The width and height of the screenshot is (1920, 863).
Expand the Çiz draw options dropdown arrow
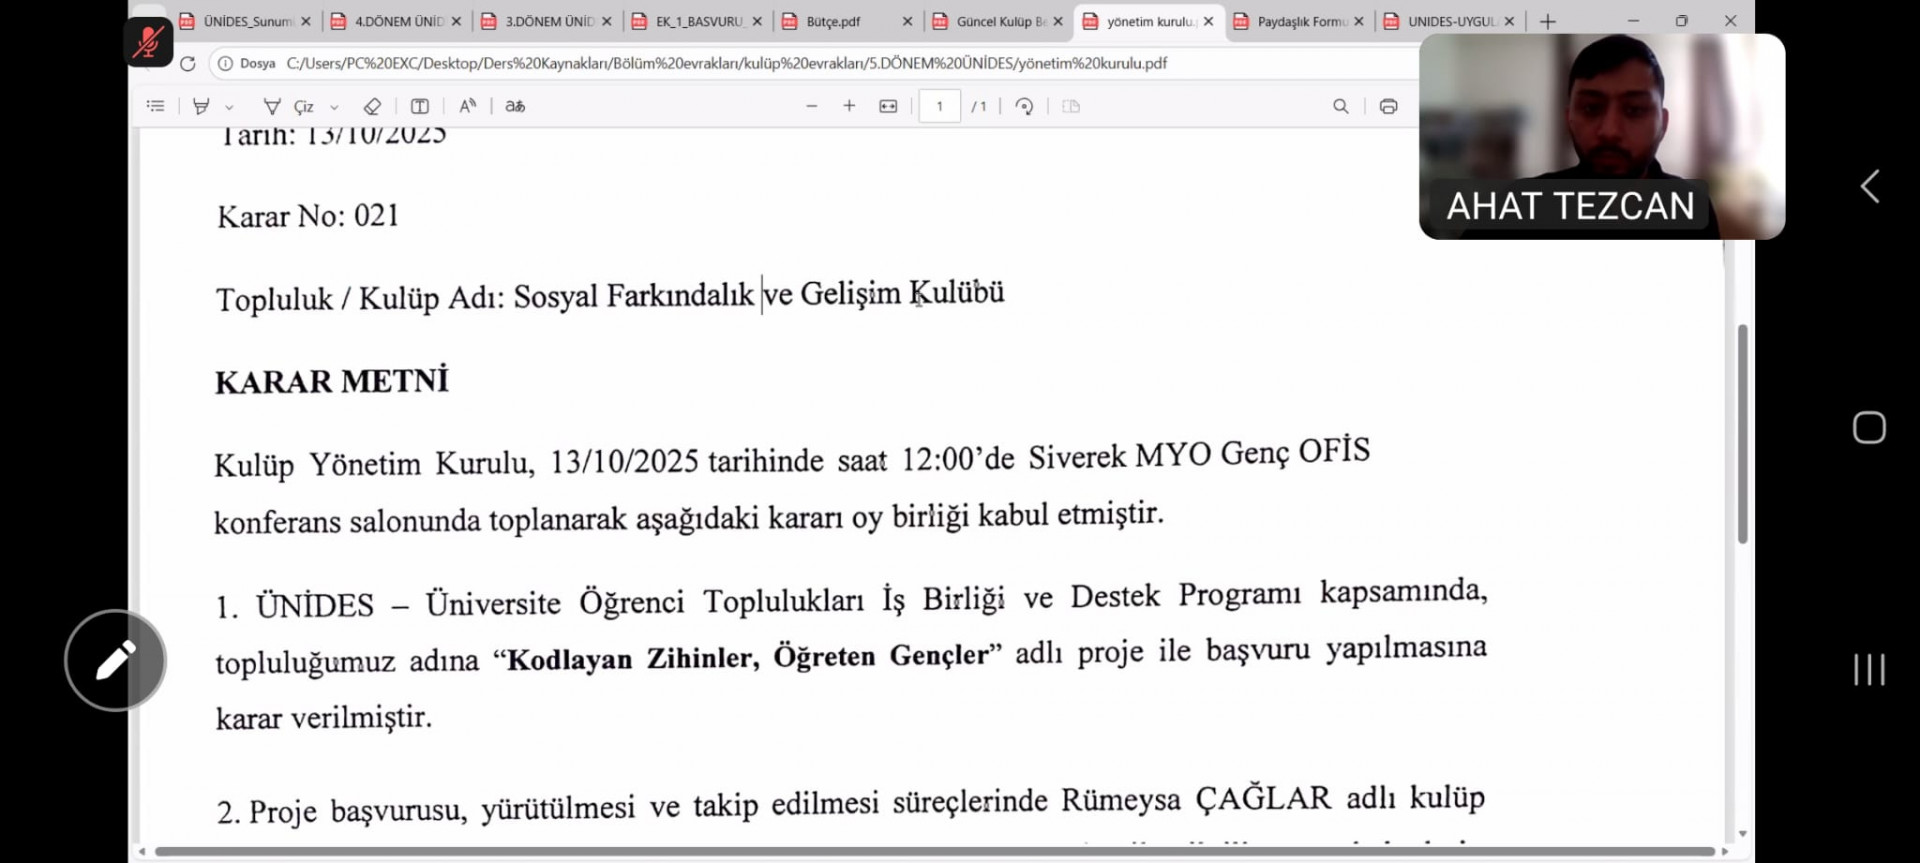click(x=334, y=107)
